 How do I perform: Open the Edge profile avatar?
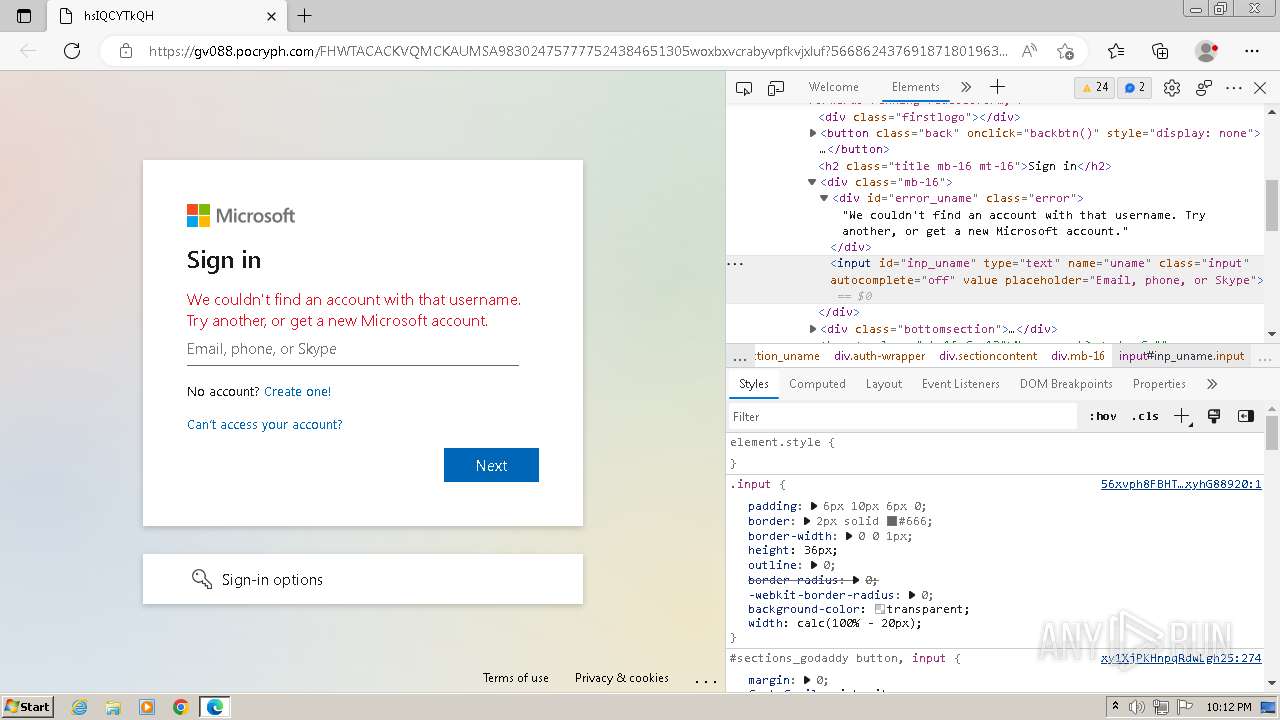pos(1206,51)
